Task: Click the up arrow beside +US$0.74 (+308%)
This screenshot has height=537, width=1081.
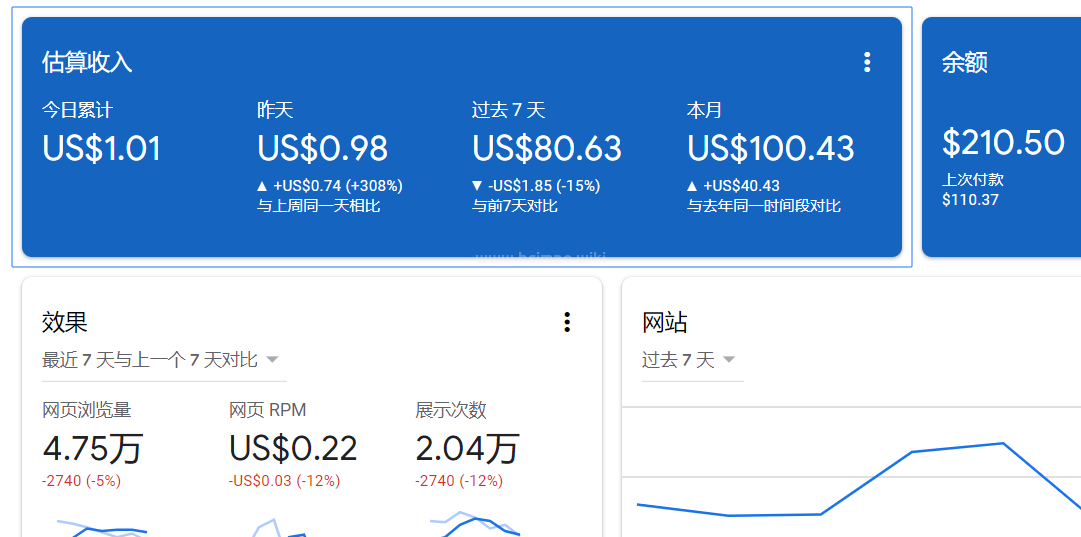Action: pos(263,186)
